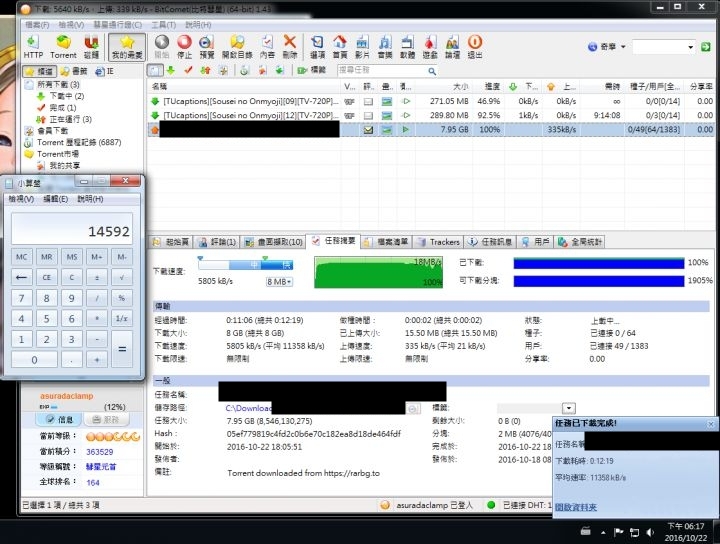Open the 工具(T) menu in BitComet
This screenshot has width=720, height=544.
click(x=163, y=25)
